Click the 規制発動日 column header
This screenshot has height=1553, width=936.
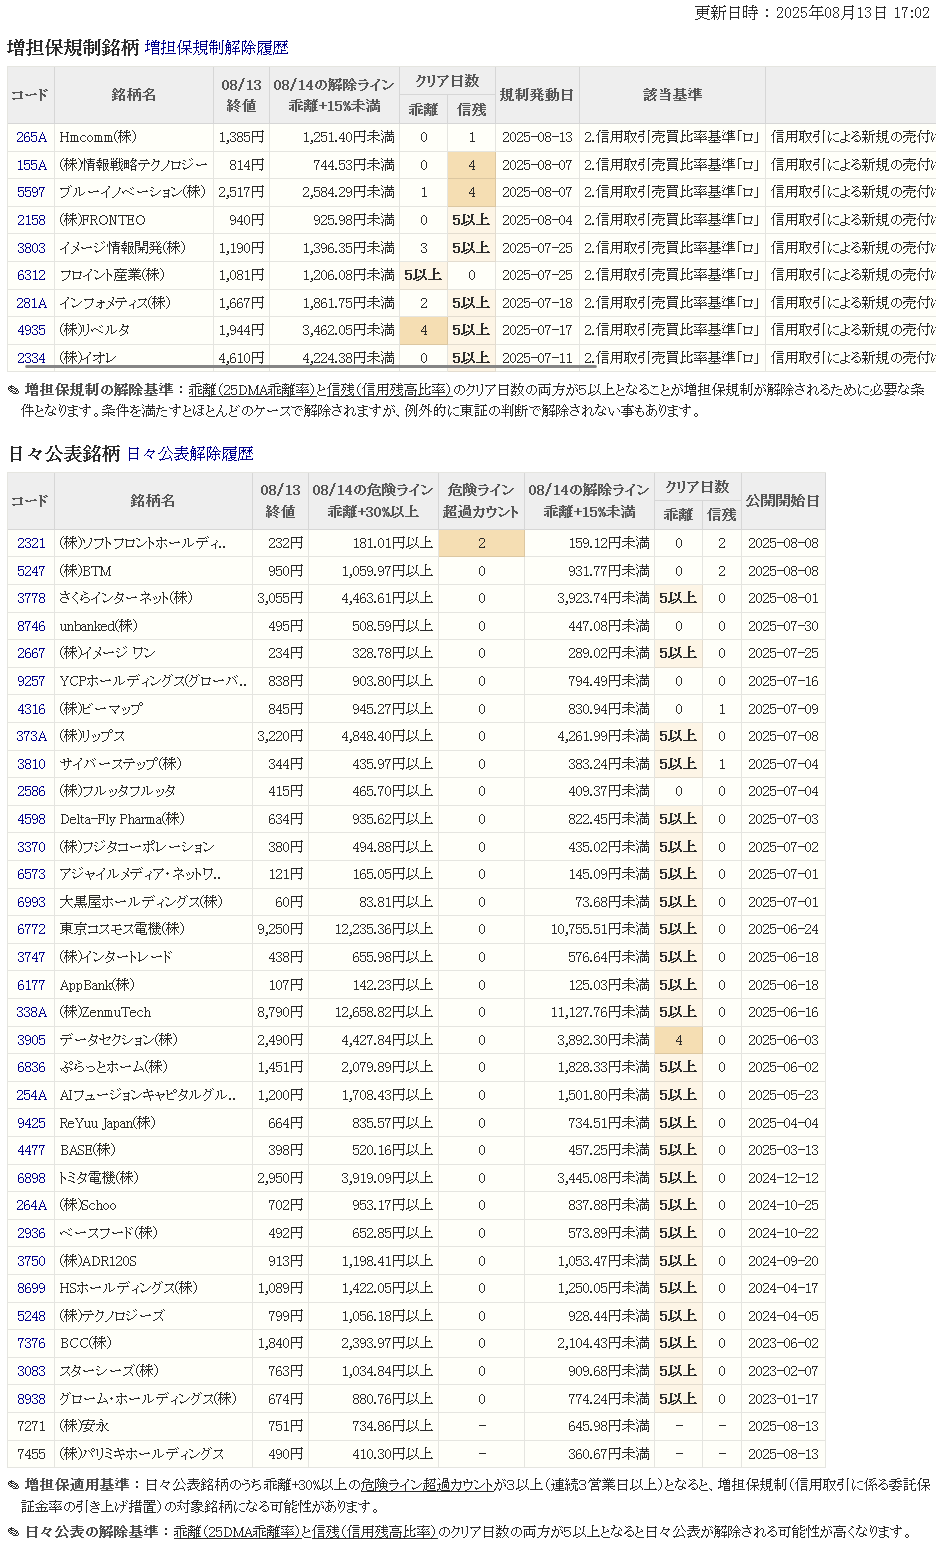click(537, 95)
